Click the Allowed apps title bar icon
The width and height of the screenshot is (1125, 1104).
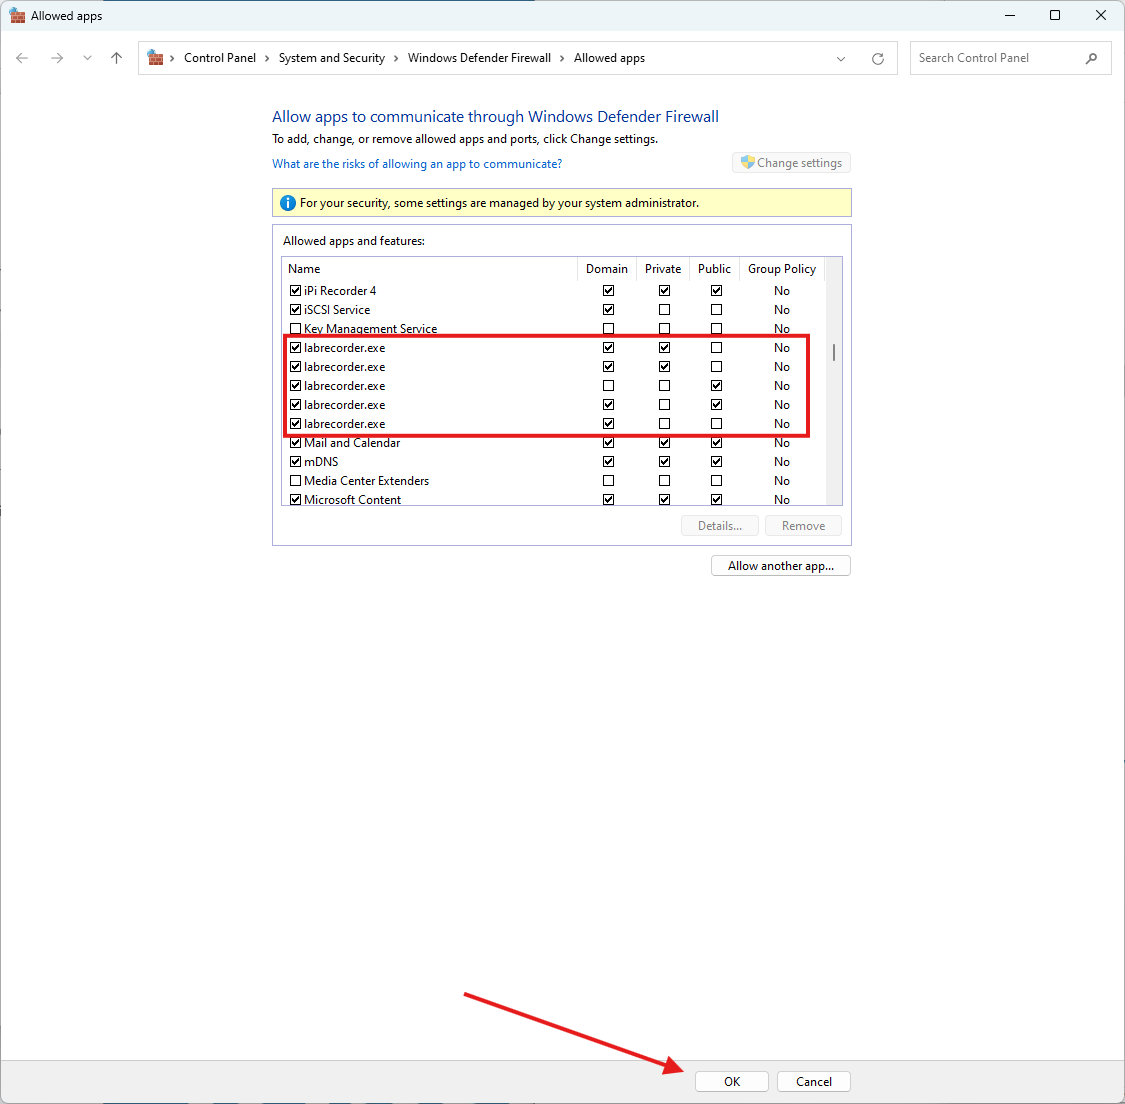coord(17,16)
